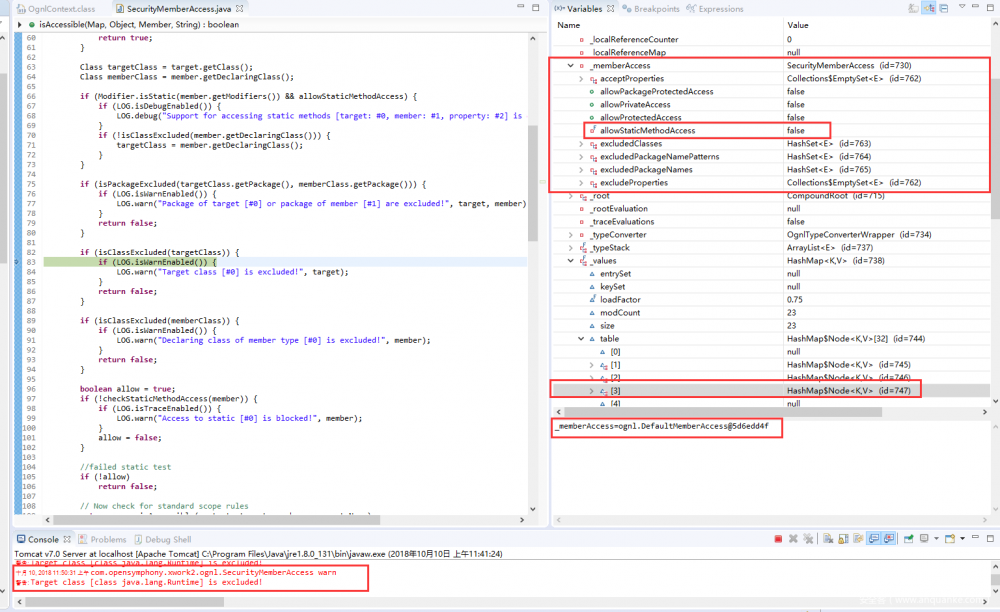The height and width of the screenshot is (612, 1000).
Task: Collapse the _memberAccess variable node
Action: tap(571, 66)
